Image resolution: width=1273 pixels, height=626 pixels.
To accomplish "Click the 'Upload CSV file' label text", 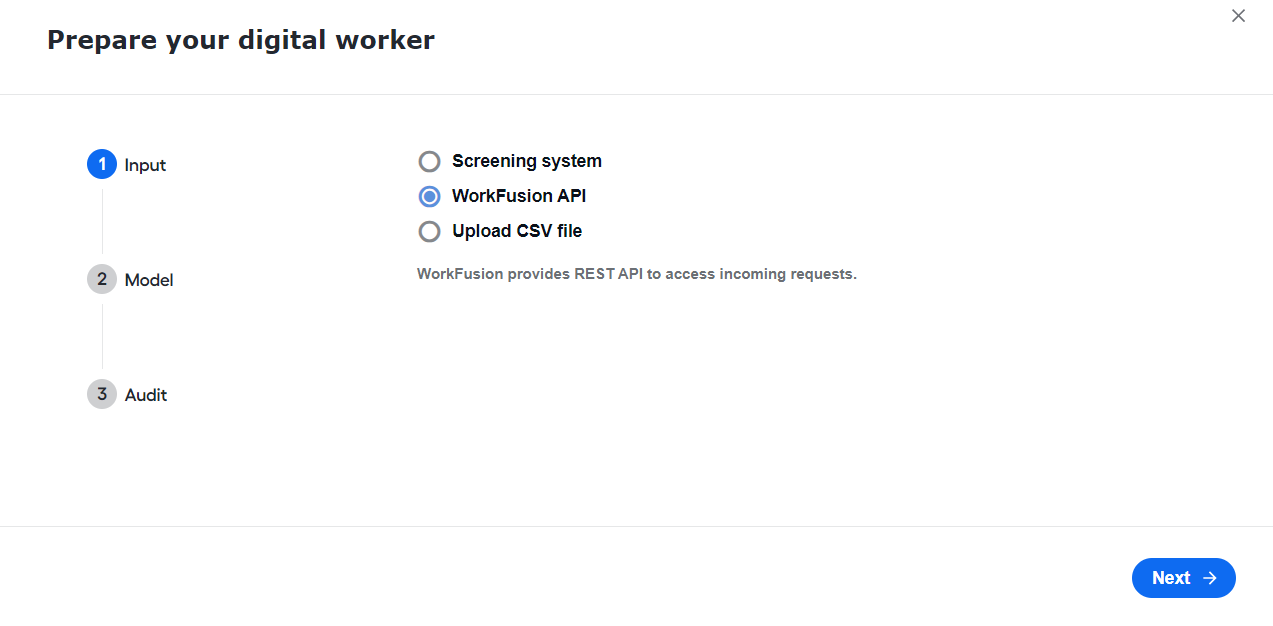I will click(517, 231).
